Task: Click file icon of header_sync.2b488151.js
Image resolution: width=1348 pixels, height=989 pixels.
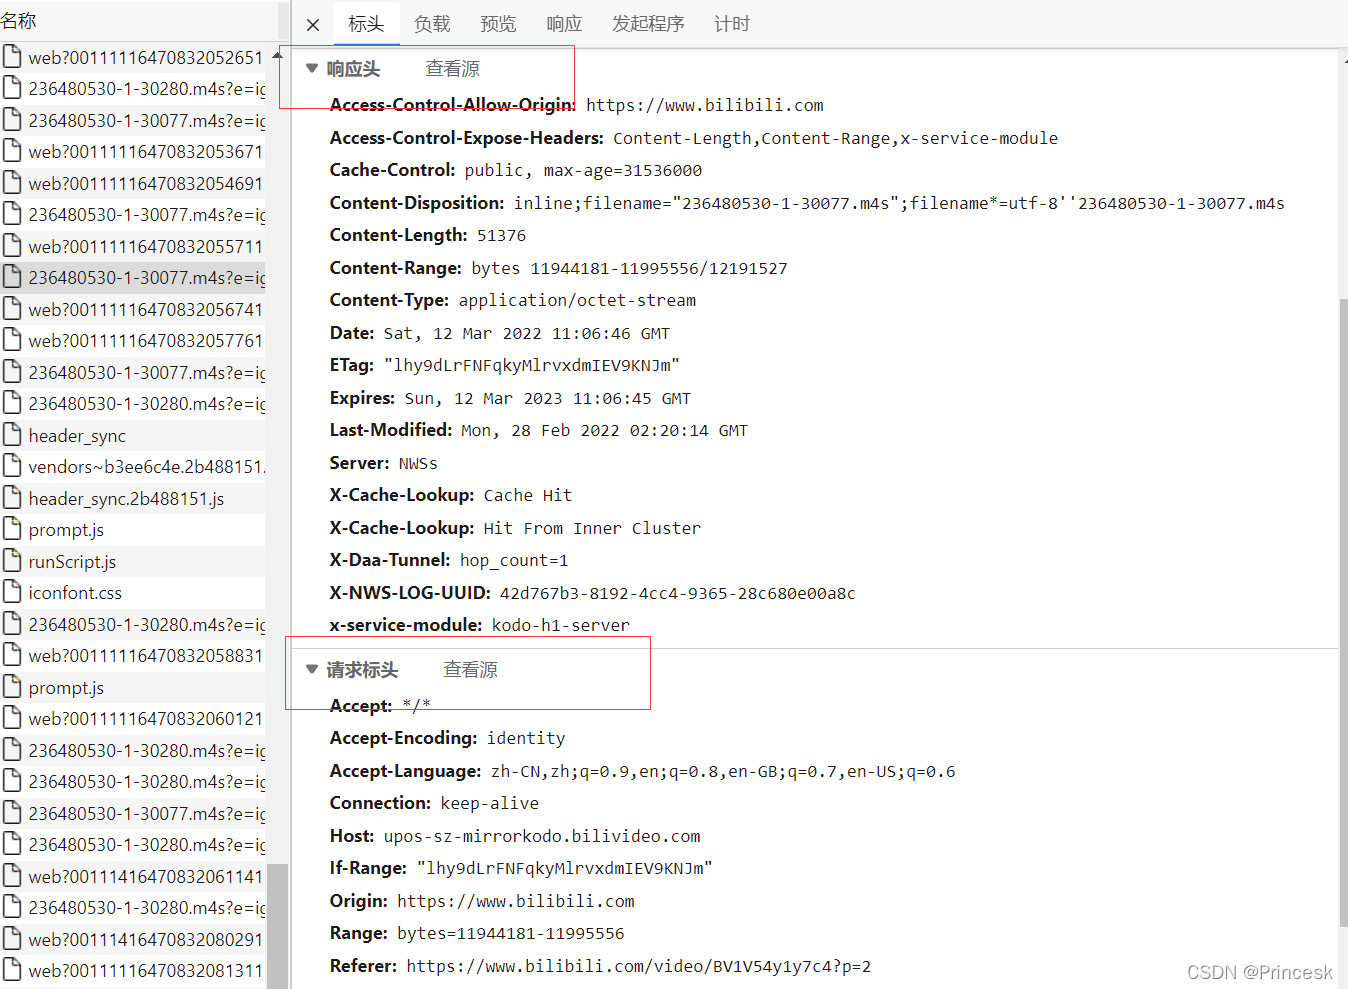Action: tap(12, 497)
